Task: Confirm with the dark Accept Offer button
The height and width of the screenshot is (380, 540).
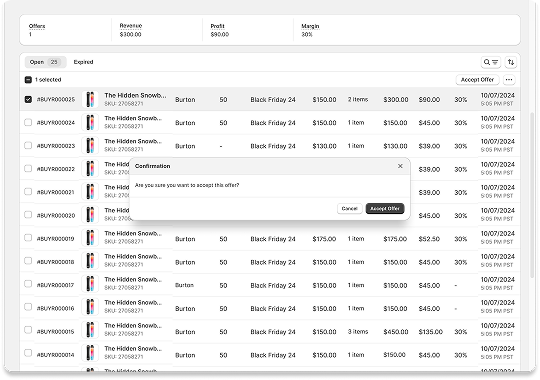Action: point(385,208)
